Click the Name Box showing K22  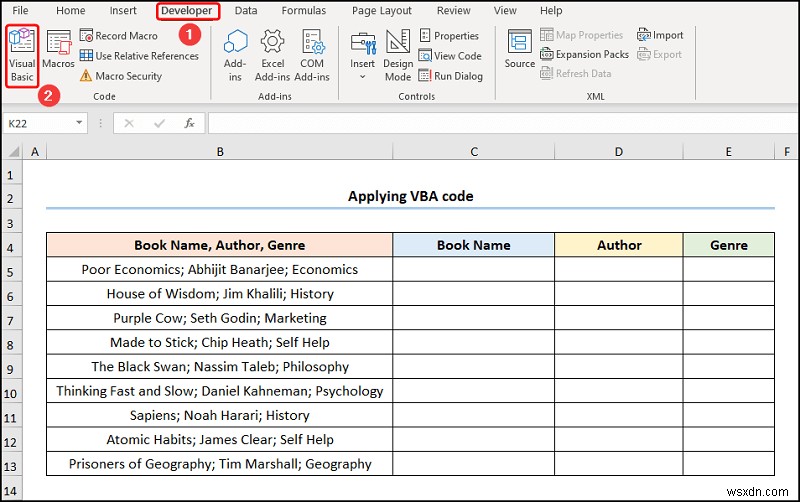[39, 123]
